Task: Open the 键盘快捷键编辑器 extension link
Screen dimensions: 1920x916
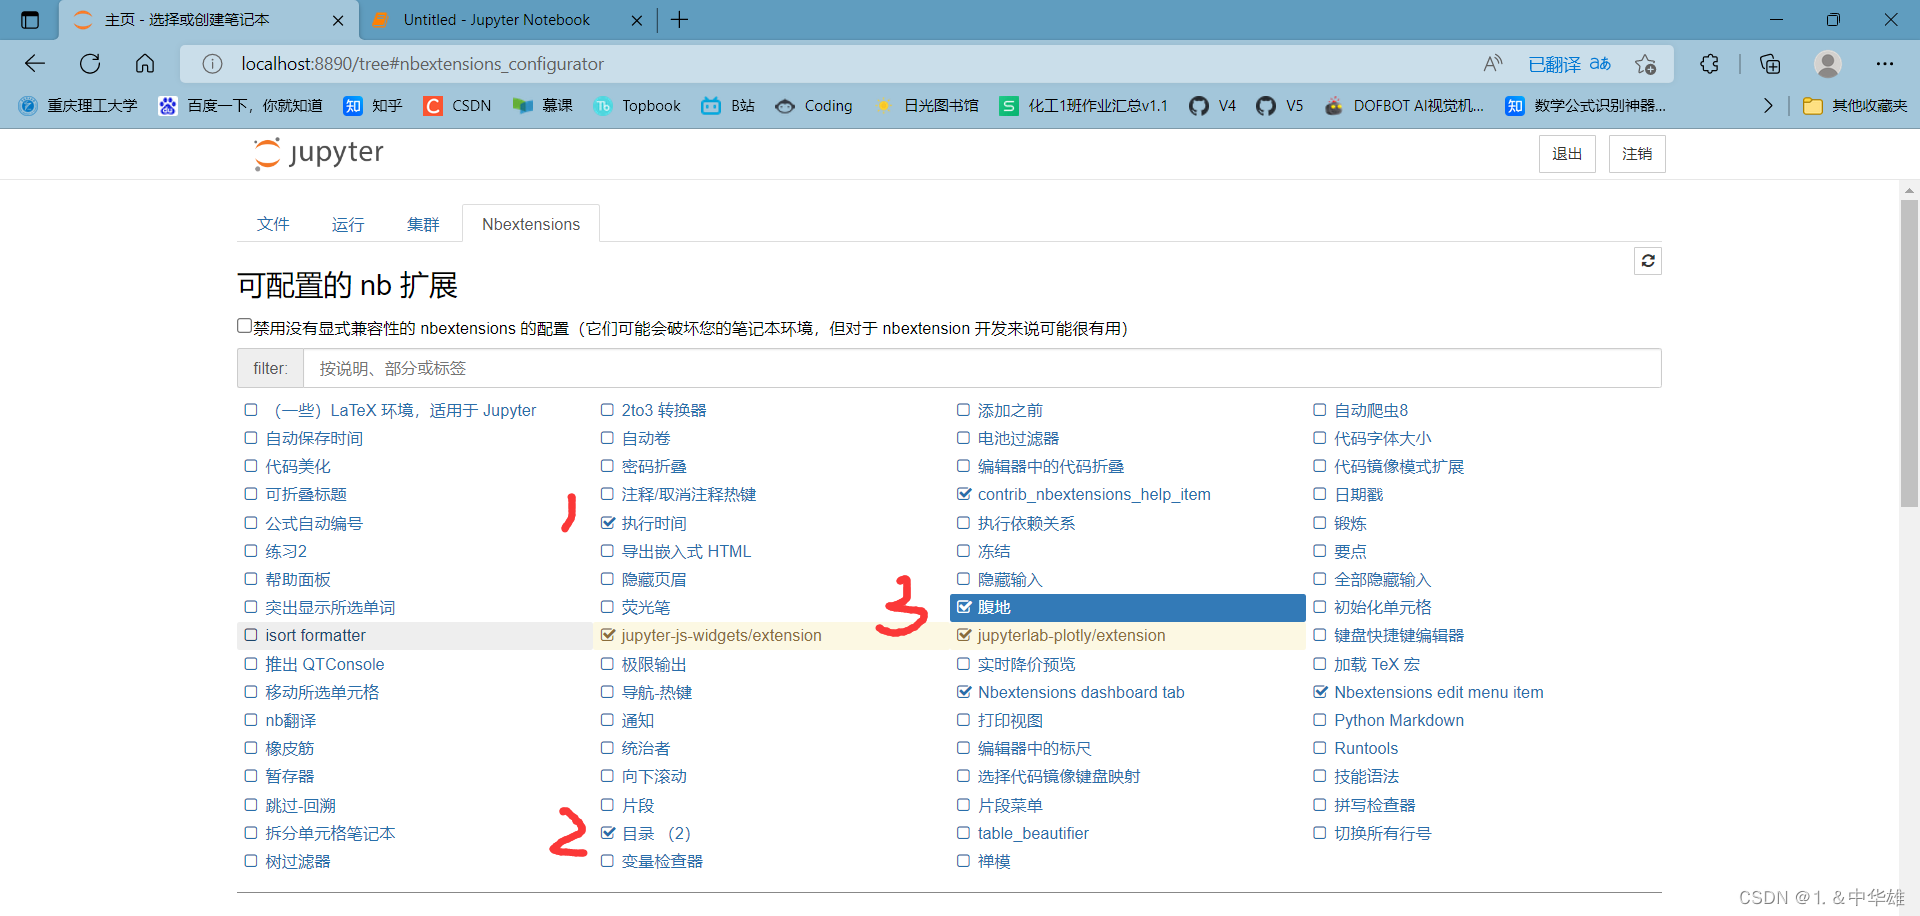Action: [x=1399, y=636]
